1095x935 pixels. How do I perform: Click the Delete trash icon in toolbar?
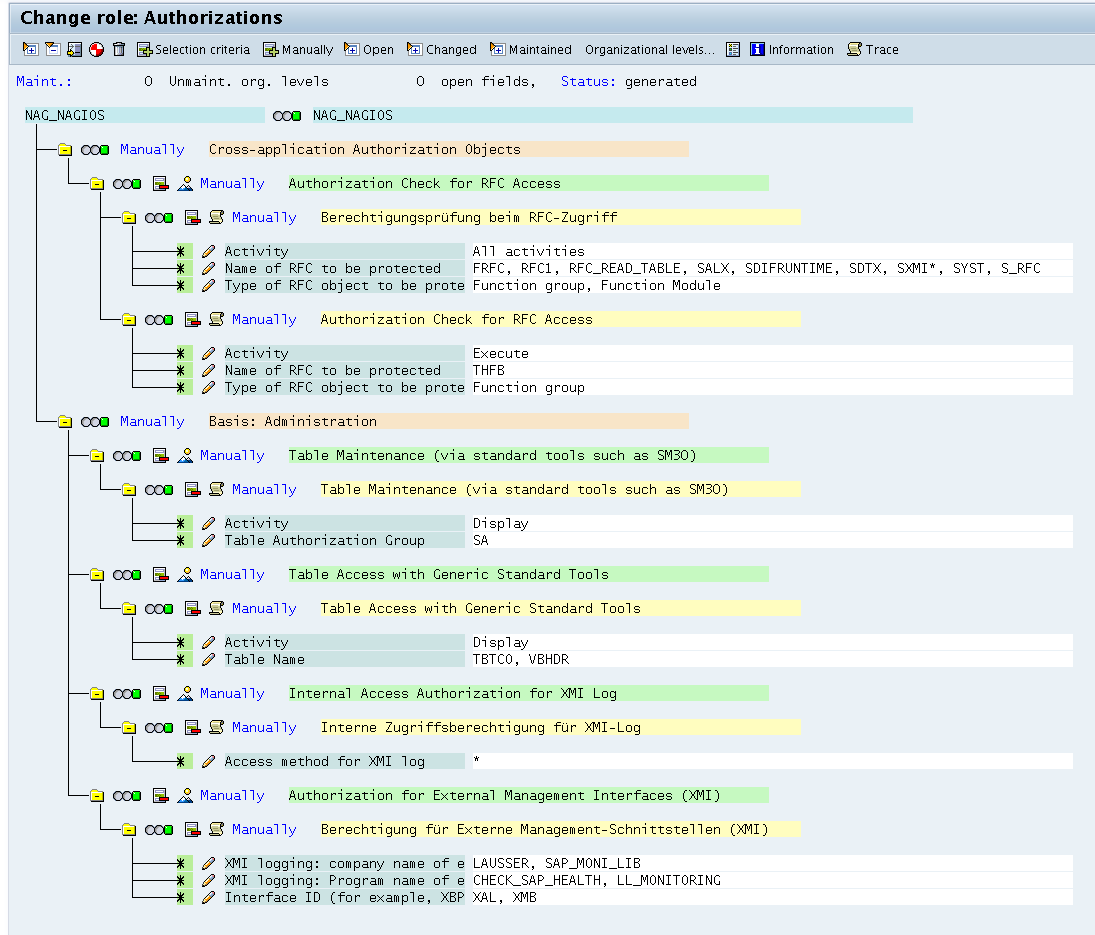pos(117,48)
